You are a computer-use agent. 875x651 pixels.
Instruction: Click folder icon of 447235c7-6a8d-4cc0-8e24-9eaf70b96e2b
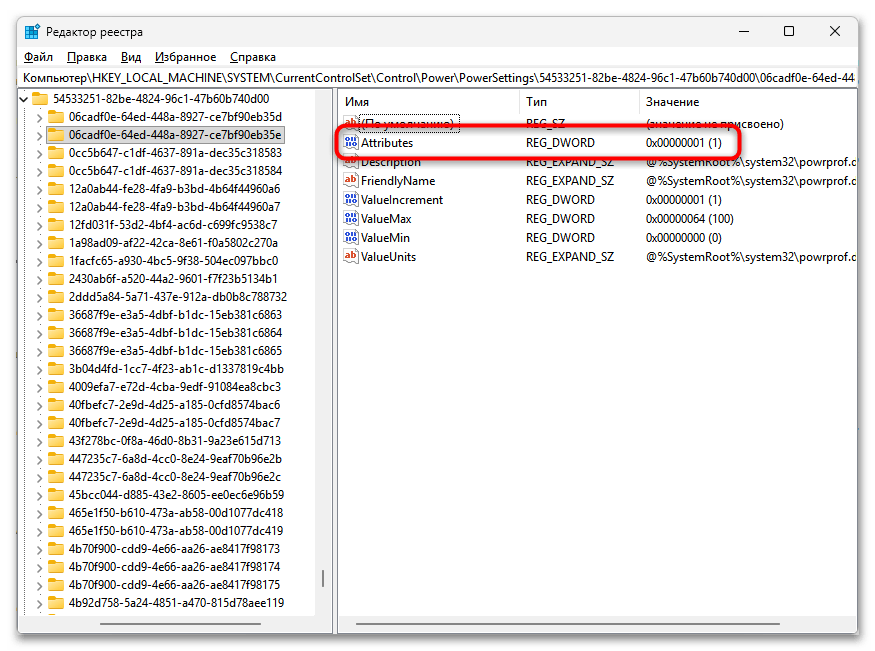point(55,459)
